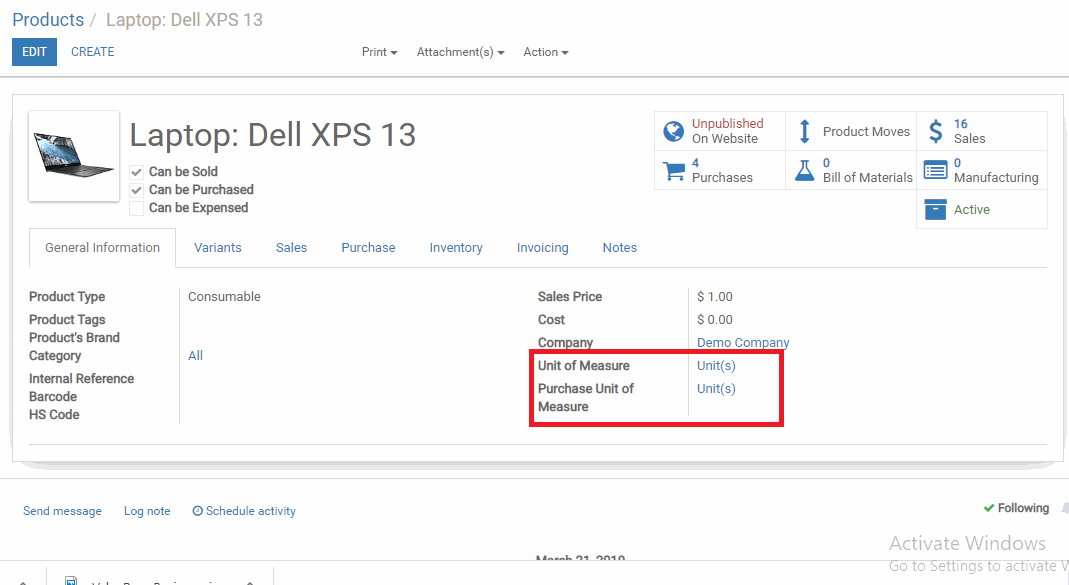This screenshot has height=585, width=1069.
Task: Click the Dell XPS 13 product image
Action: coord(74,156)
